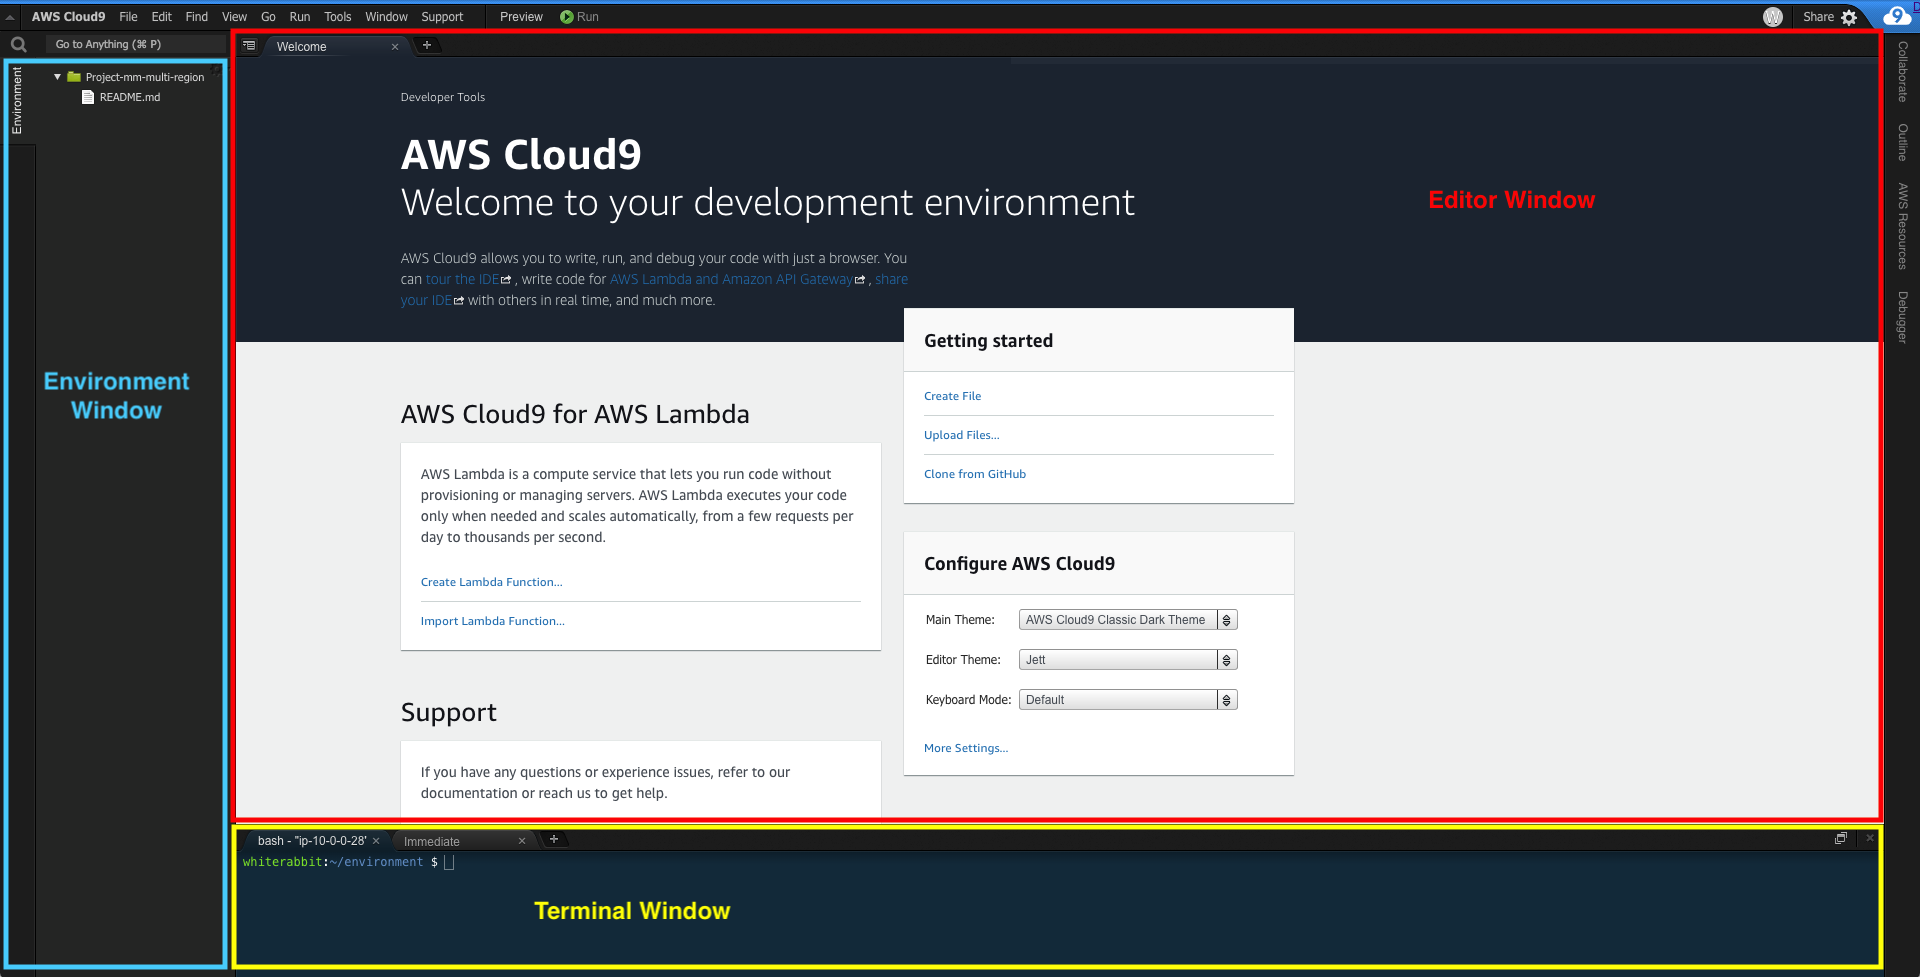Click the Cloud9 cloud logo icon

(x=1896, y=16)
